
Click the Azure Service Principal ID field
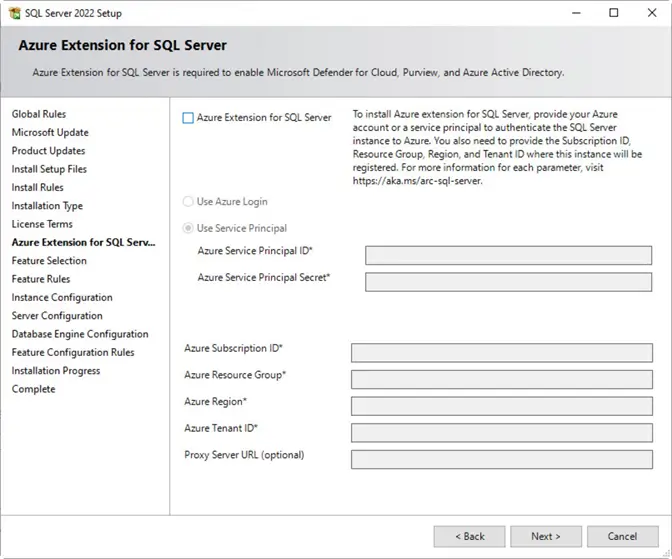[508, 255]
